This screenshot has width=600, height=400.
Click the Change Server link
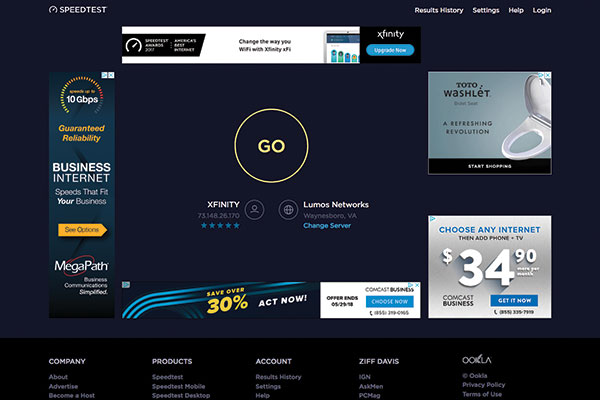point(327,225)
